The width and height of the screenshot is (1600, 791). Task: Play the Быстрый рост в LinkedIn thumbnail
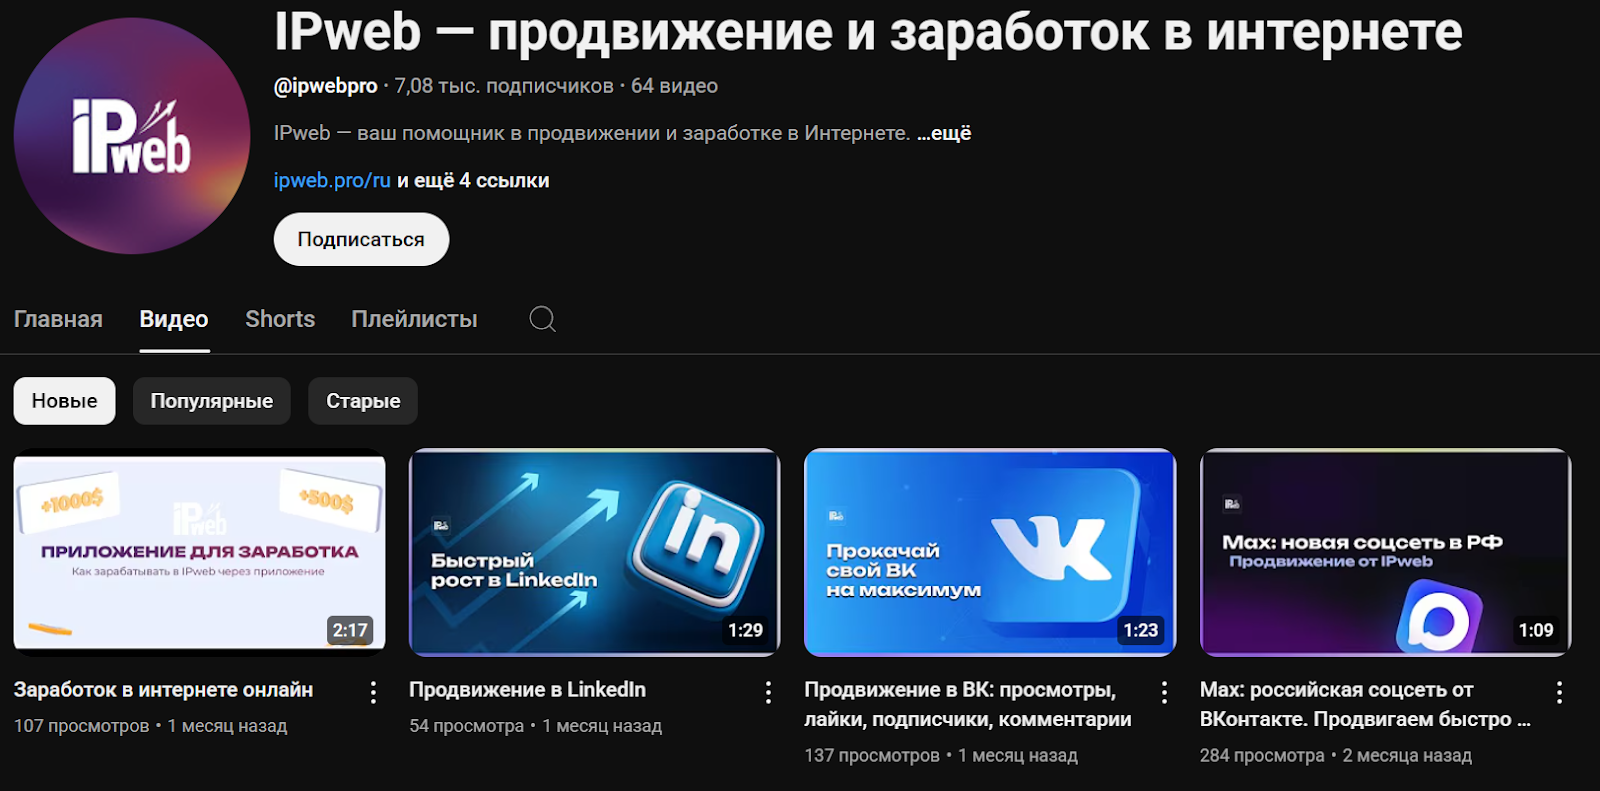(594, 552)
